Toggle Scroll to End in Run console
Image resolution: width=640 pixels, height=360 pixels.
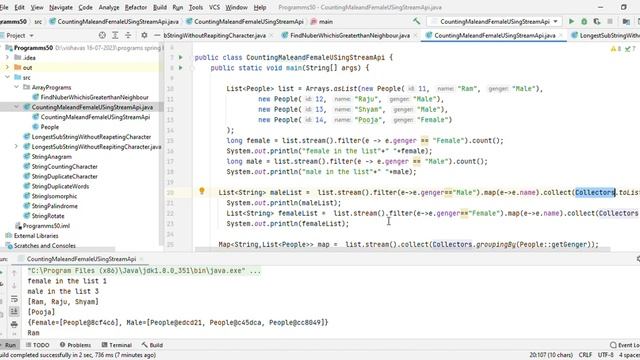(x=14, y=311)
